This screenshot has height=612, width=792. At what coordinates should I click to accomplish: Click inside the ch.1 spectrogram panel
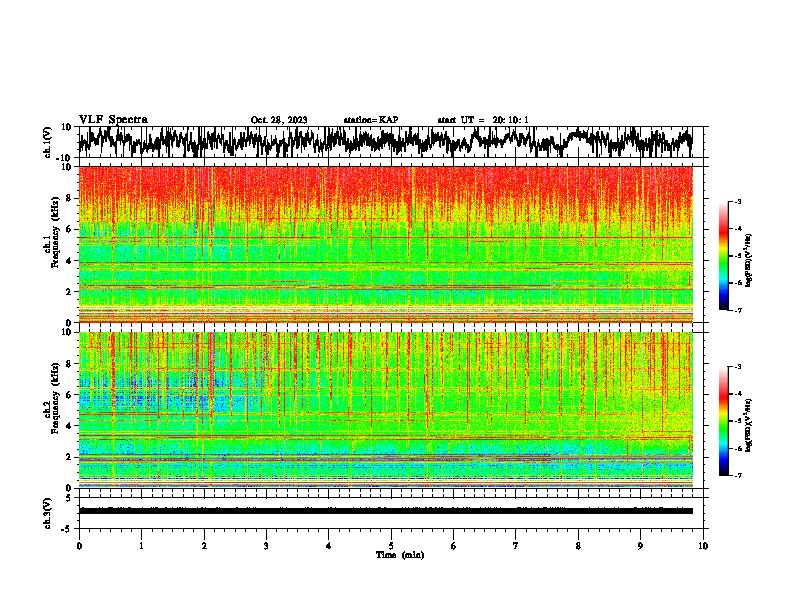coord(385,244)
